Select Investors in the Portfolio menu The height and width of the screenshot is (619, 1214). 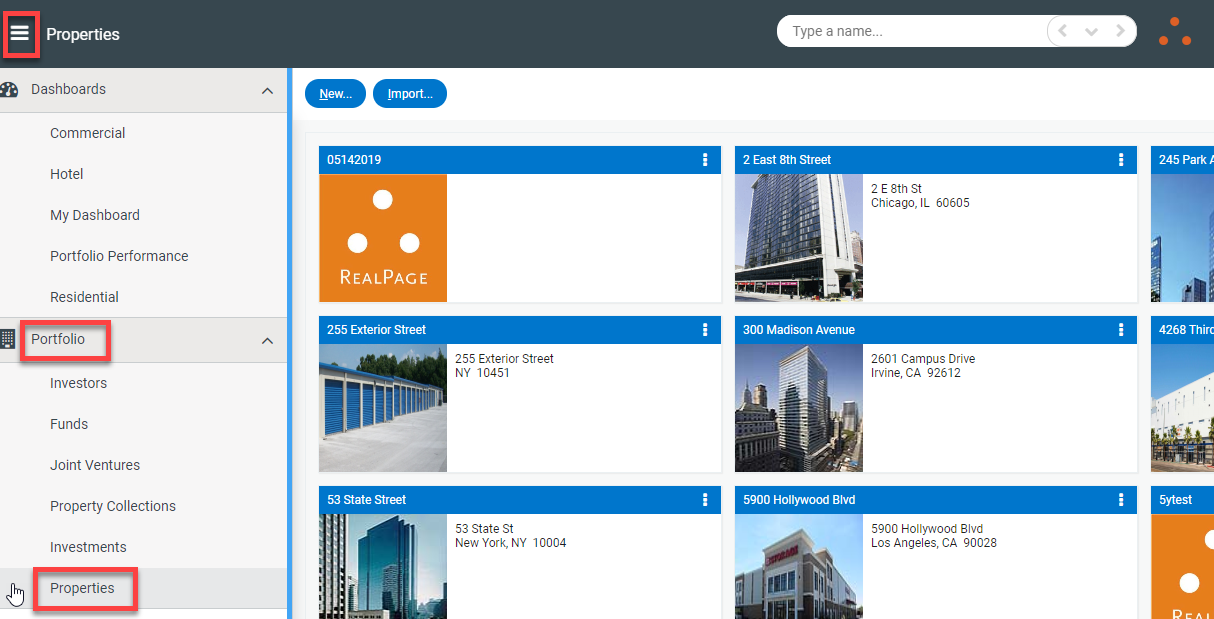coord(78,383)
